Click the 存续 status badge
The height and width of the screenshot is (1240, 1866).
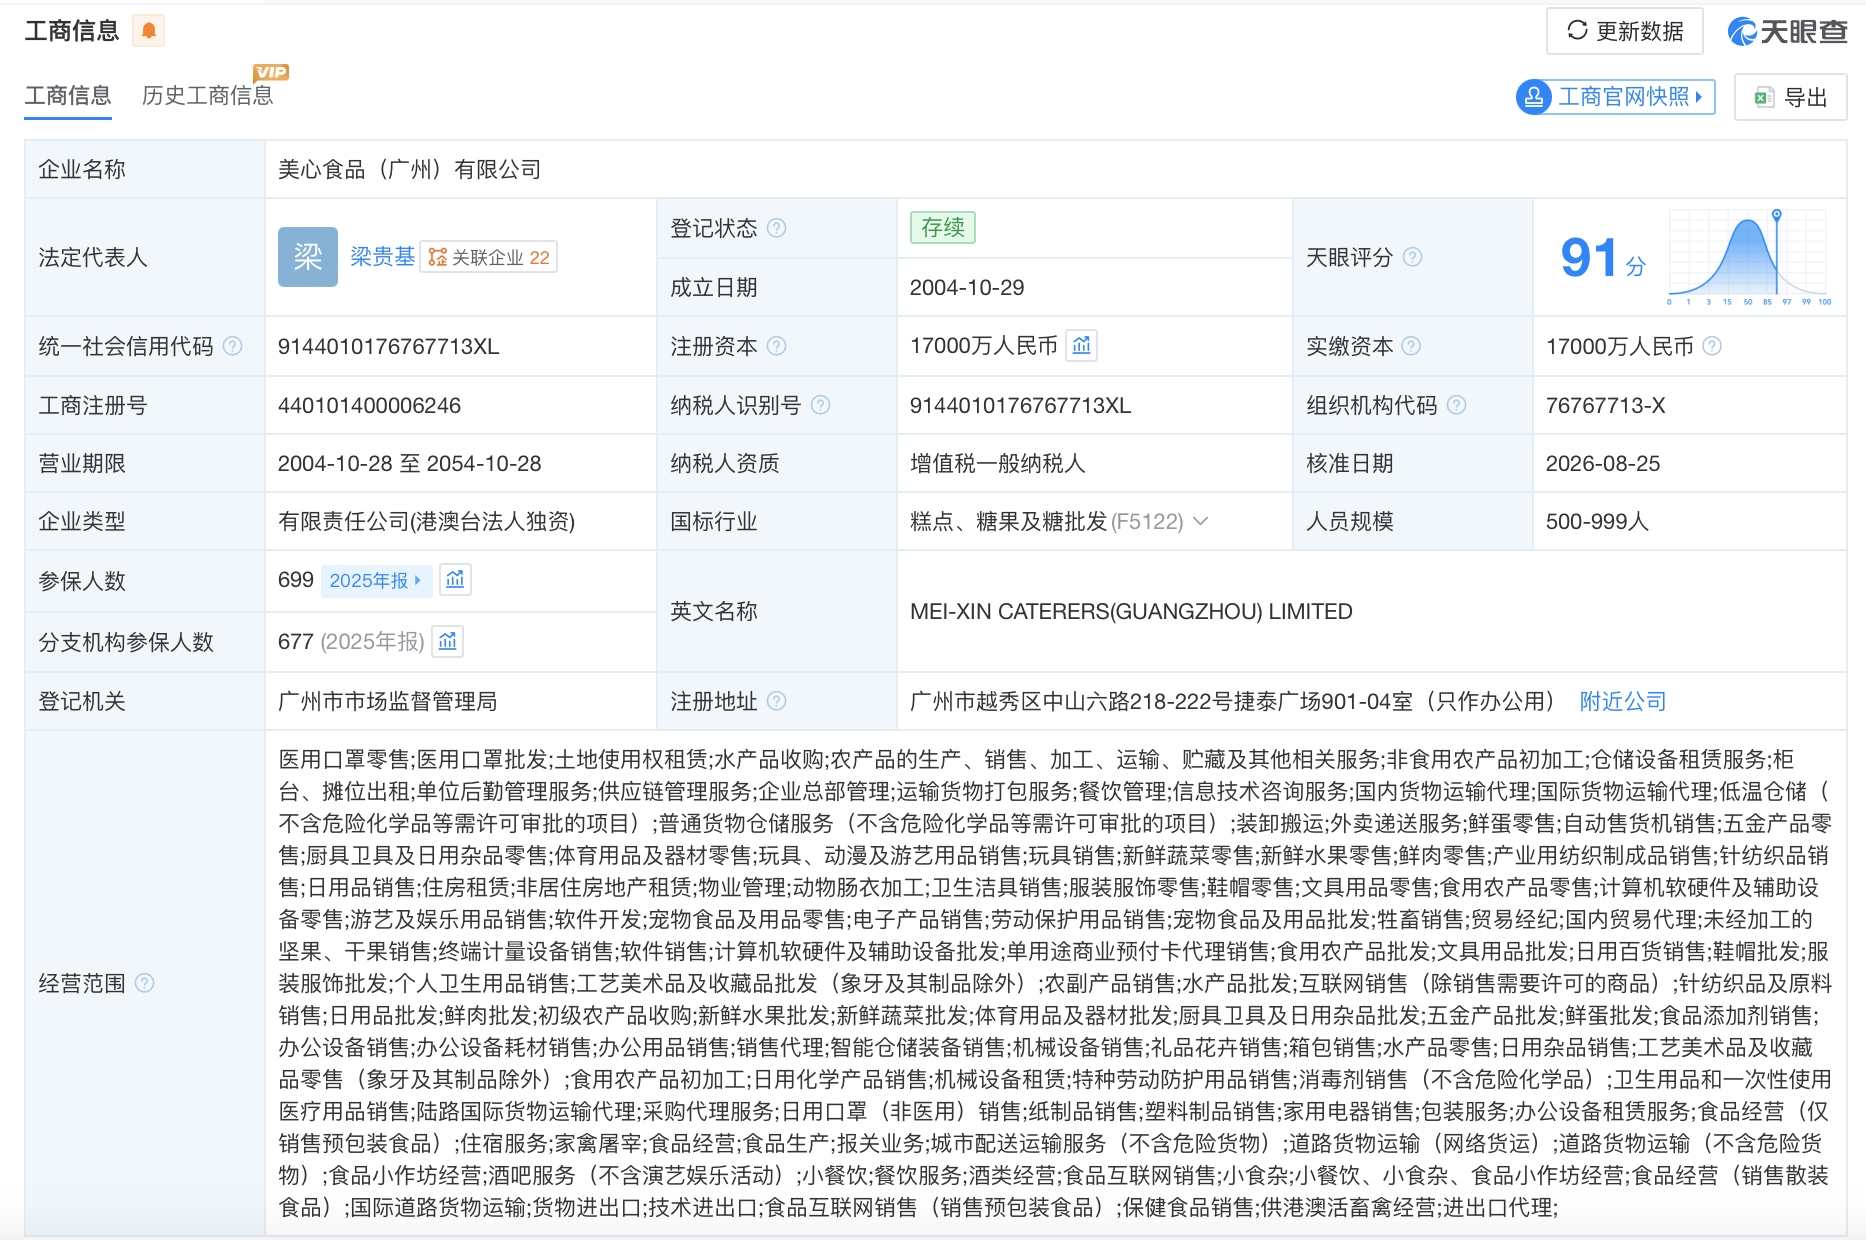tap(942, 228)
